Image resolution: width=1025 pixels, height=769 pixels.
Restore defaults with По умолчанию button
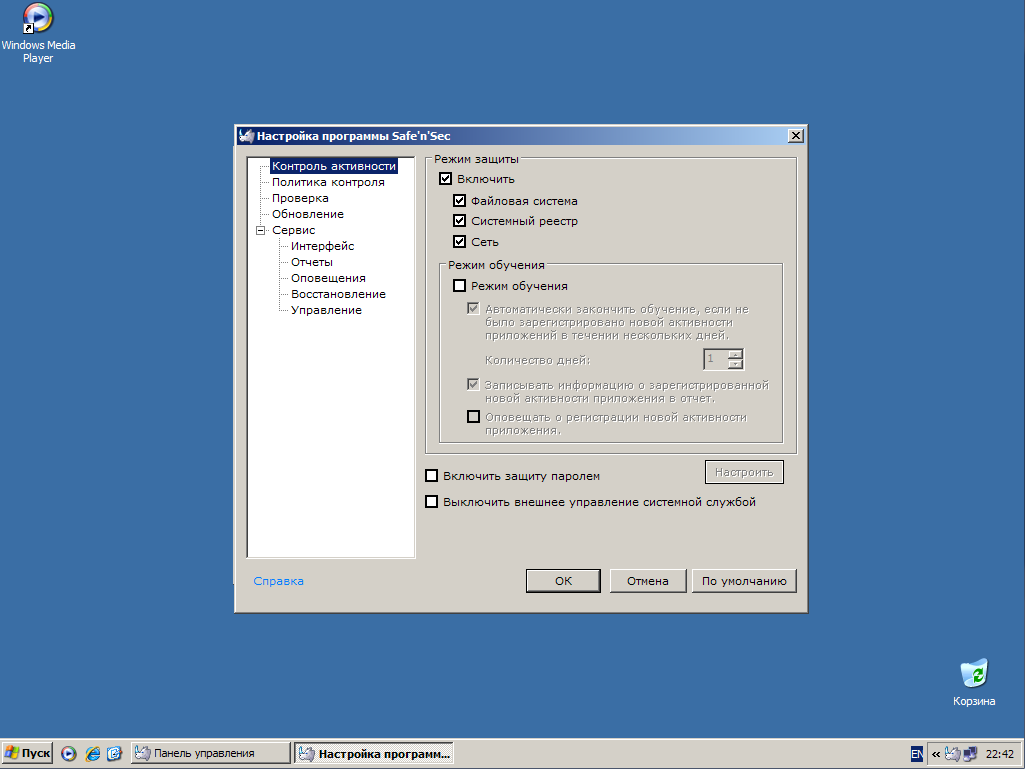pyautogui.click(x=744, y=581)
